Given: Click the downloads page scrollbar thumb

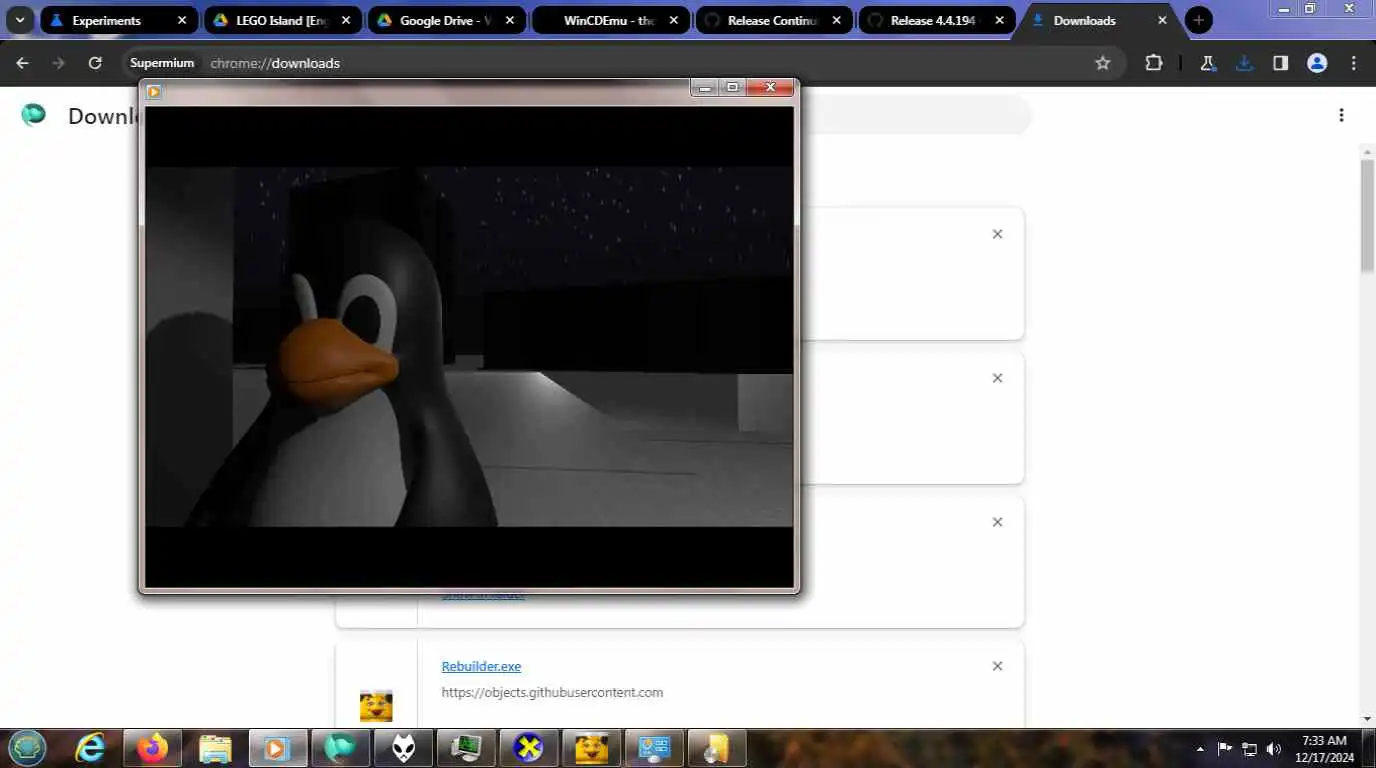Looking at the screenshot, I should pyautogui.click(x=1367, y=215).
